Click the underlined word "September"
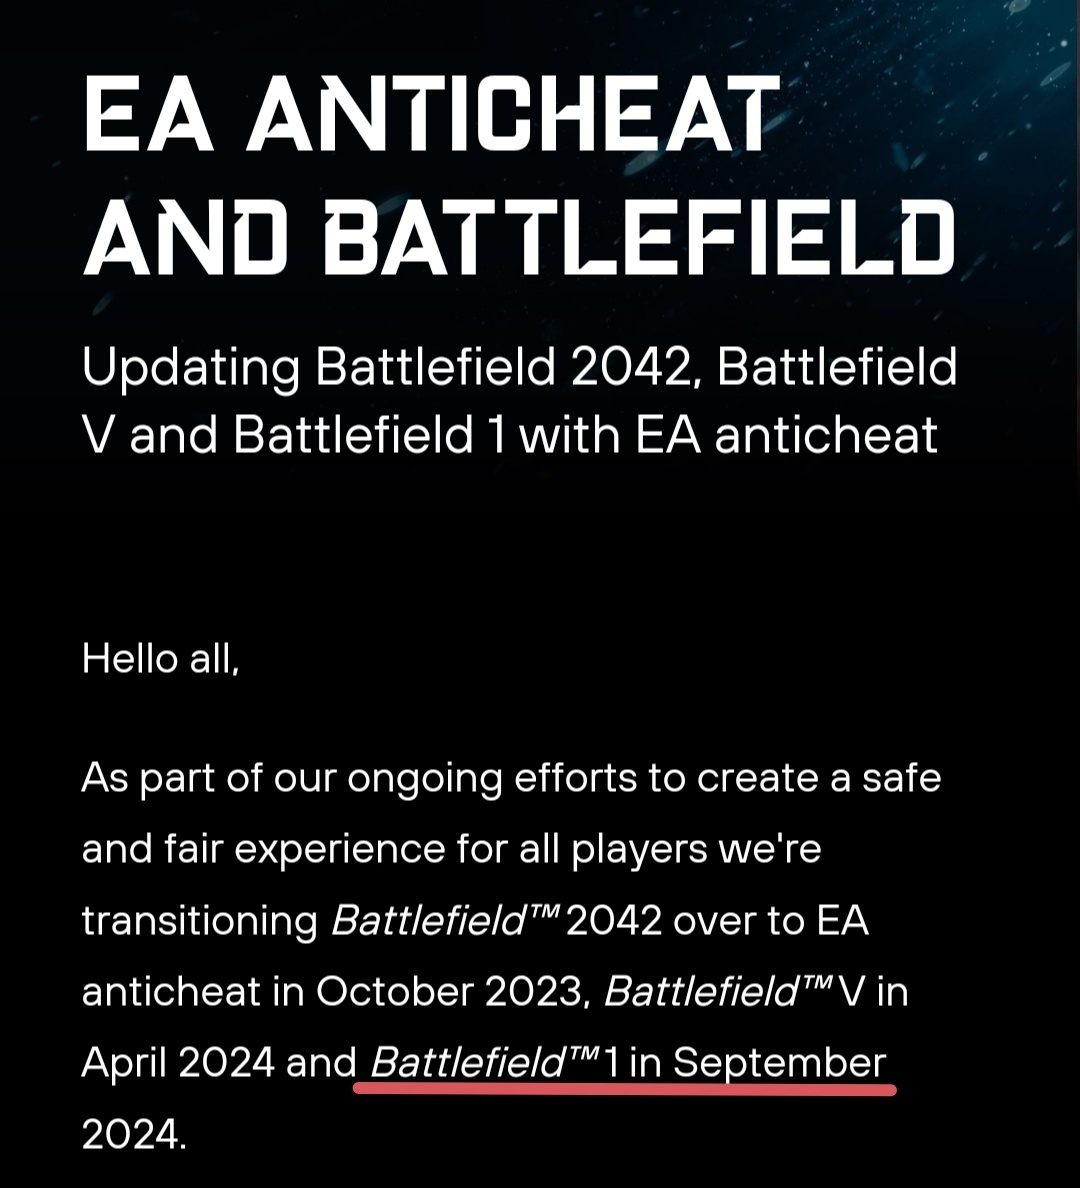1080x1188 pixels. pyautogui.click(x=779, y=1063)
